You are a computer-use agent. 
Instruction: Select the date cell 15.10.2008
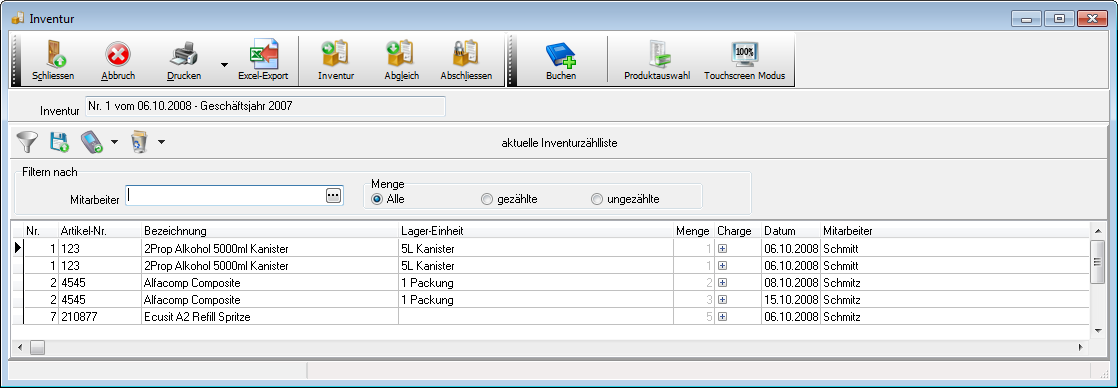(x=791, y=300)
